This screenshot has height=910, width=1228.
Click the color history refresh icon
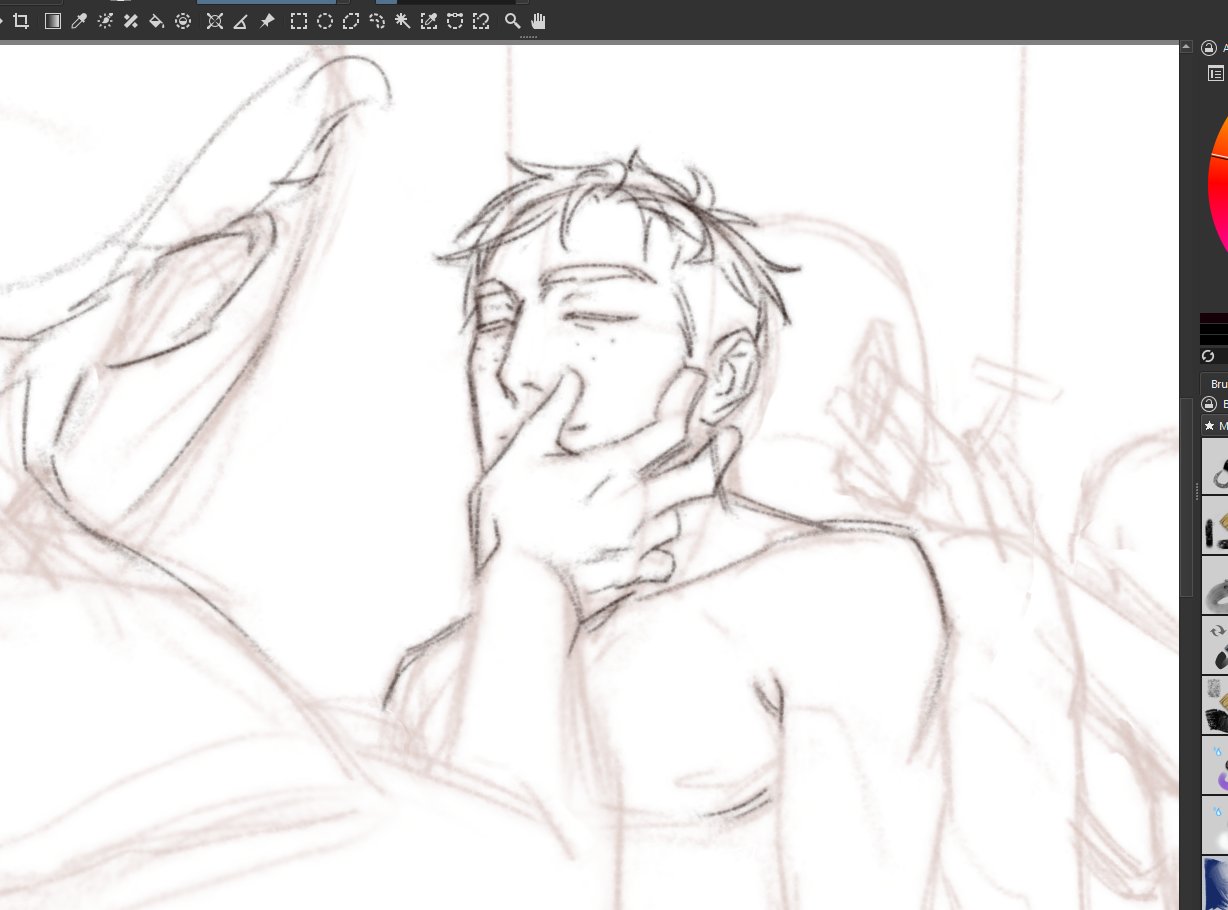point(1208,356)
